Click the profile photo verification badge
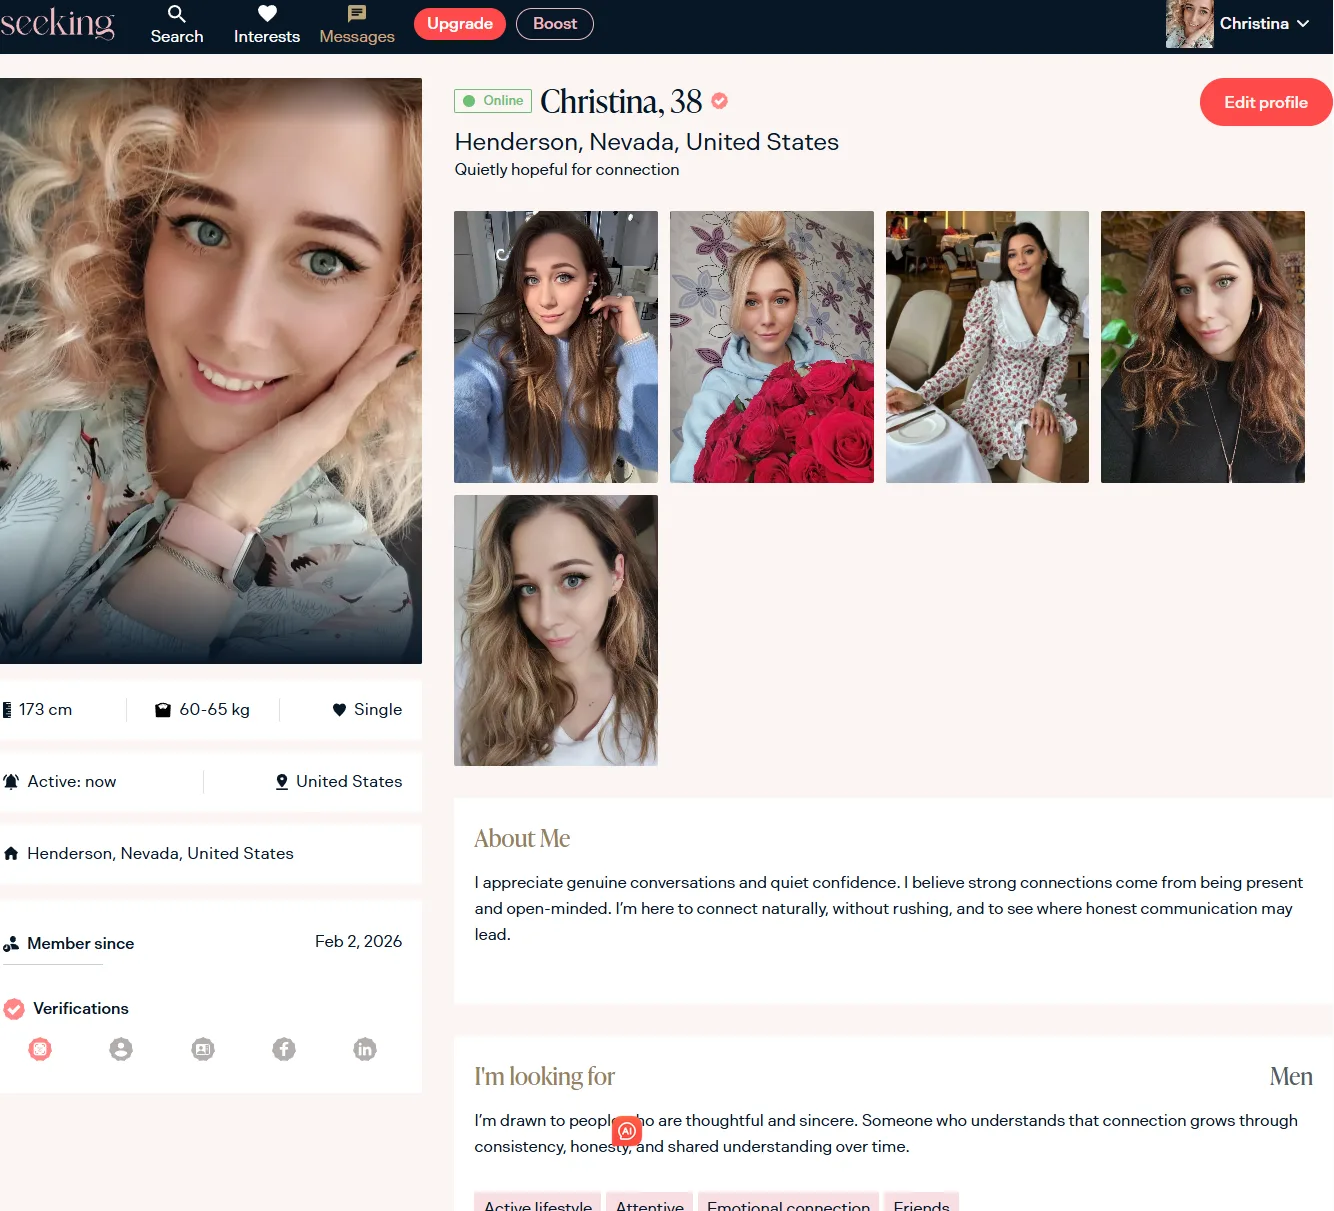 [x=121, y=1049]
